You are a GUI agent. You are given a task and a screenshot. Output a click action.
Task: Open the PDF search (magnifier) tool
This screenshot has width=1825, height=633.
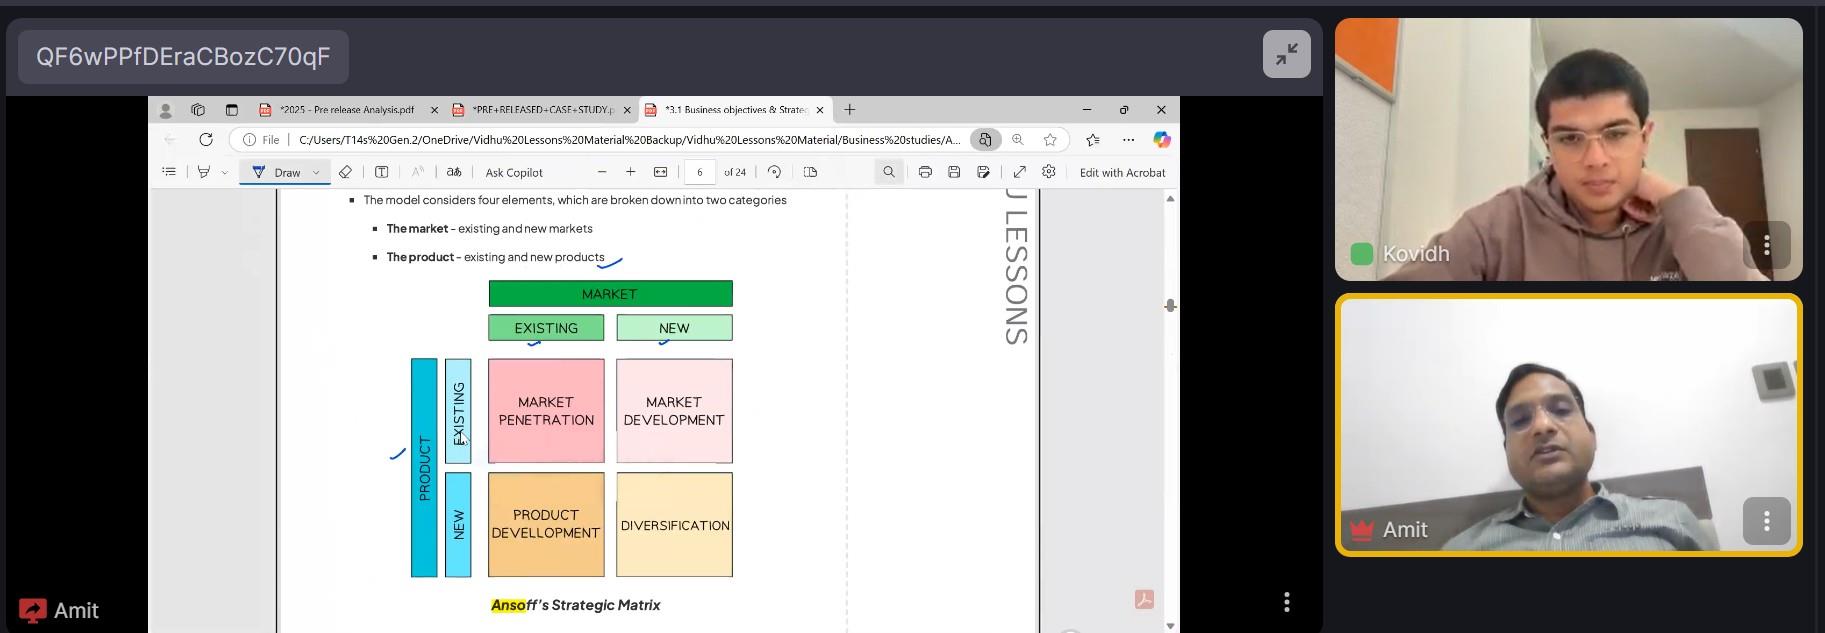click(888, 172)
